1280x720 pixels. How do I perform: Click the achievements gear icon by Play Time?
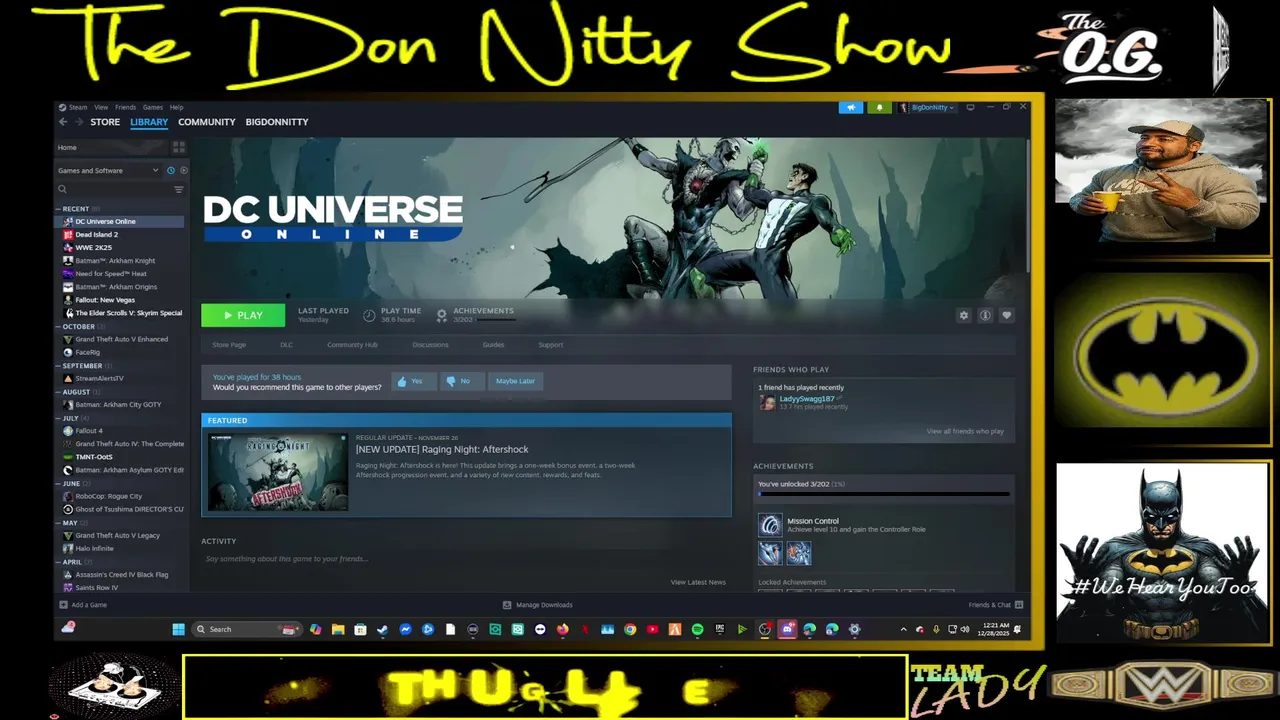[x=441, y=315]
